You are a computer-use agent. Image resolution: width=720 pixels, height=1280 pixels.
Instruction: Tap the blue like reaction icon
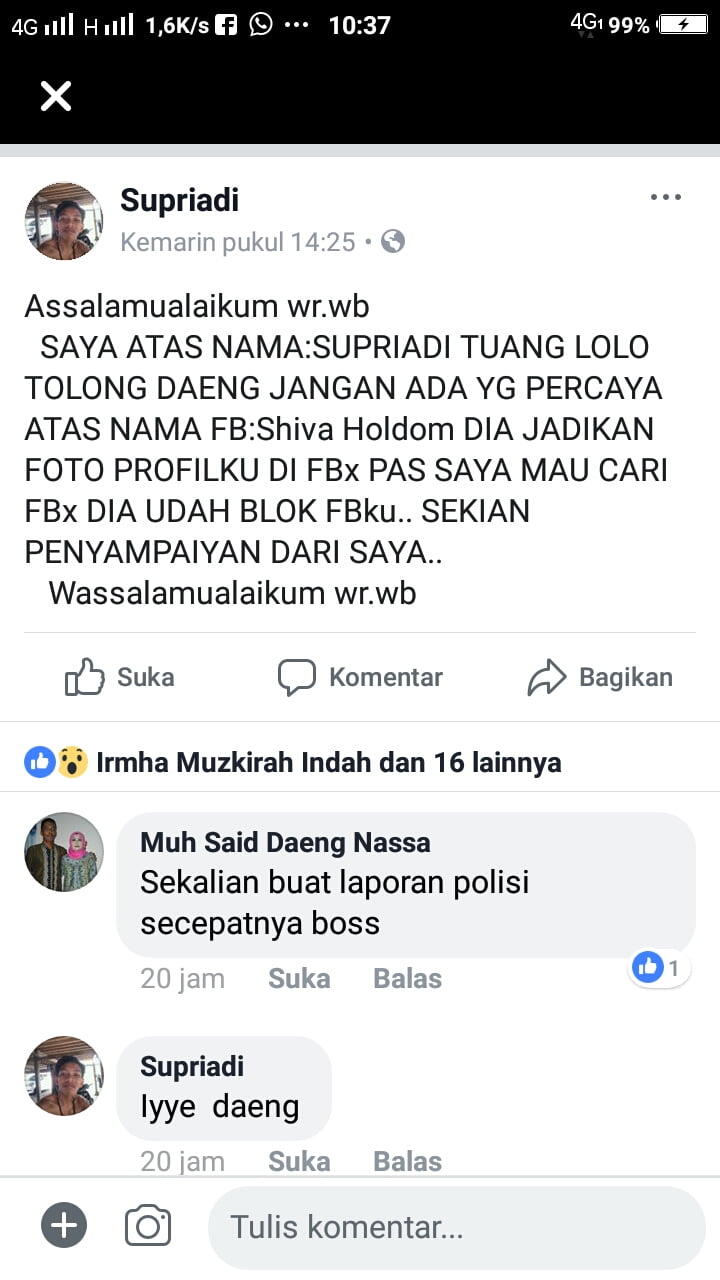40,763
